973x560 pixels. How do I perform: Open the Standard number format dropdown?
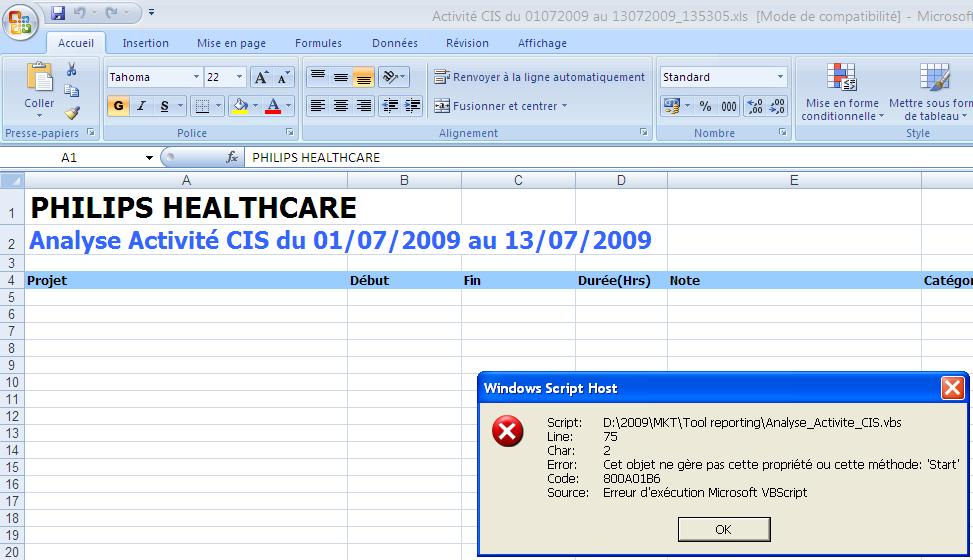(x=780, y=77)
